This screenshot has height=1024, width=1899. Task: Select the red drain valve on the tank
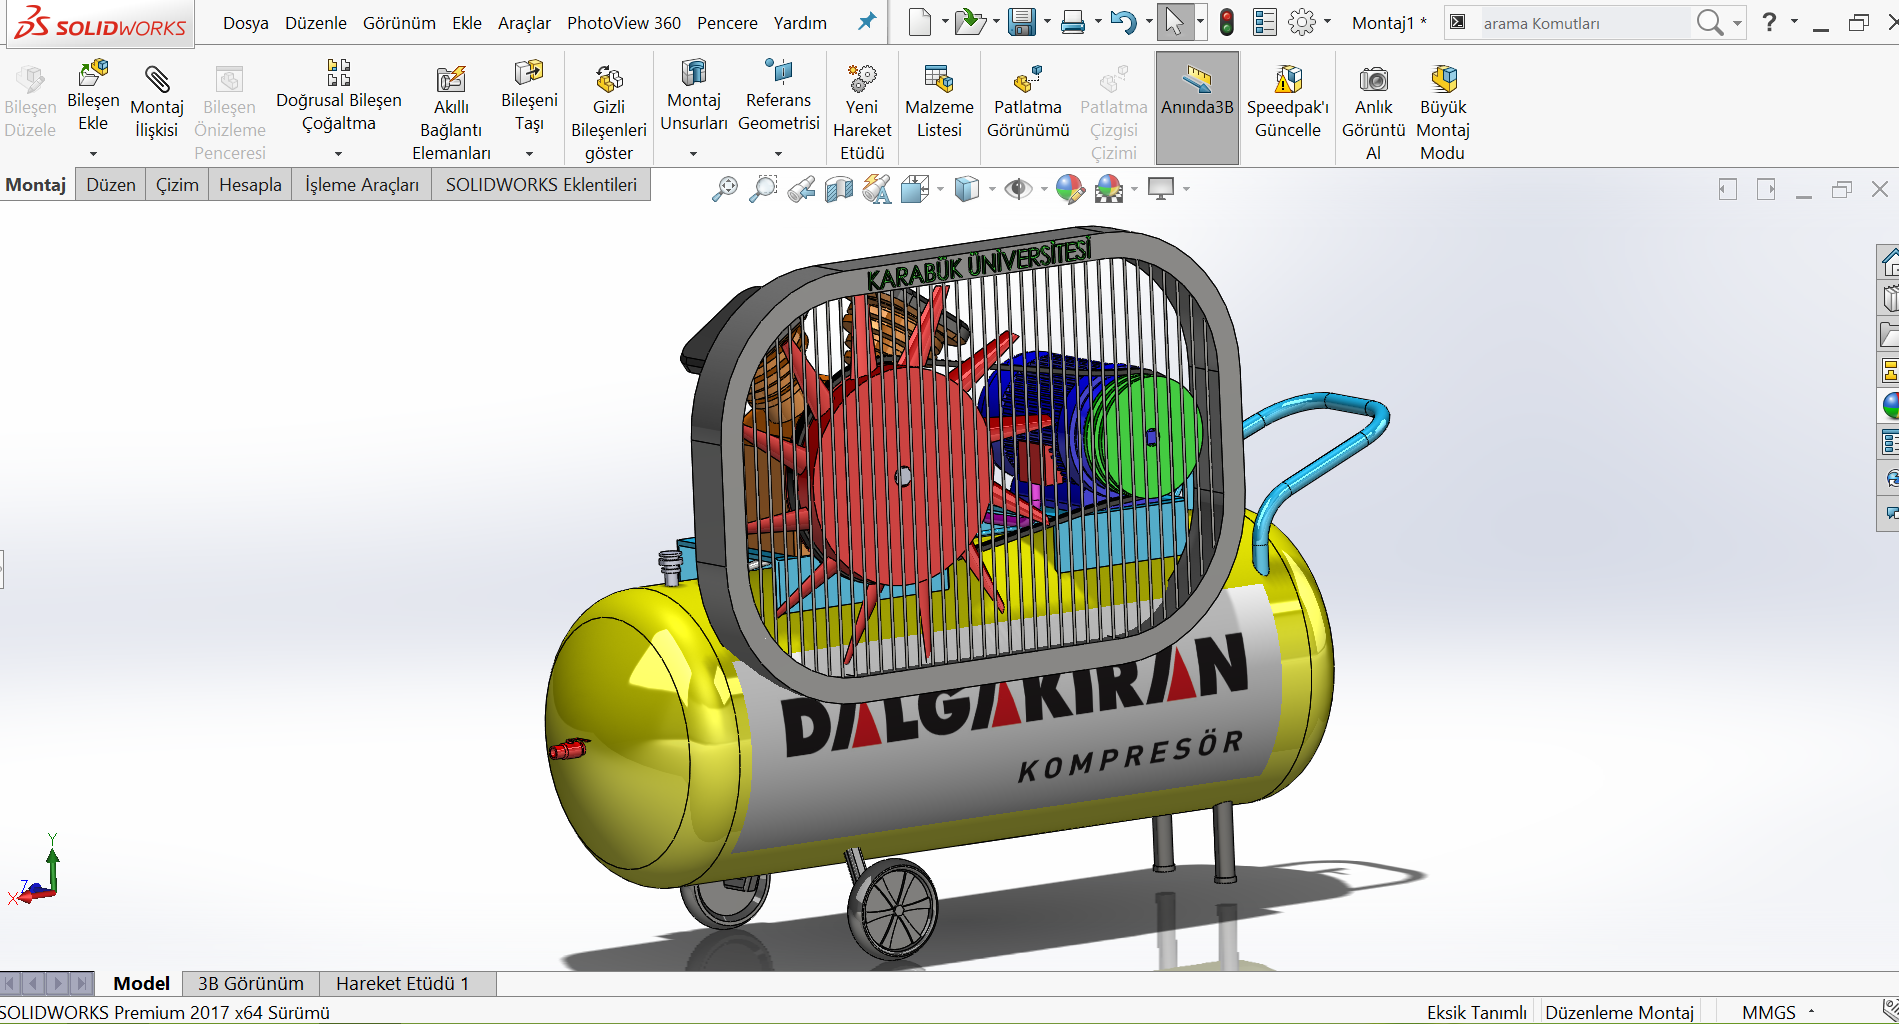click(x=569, y=749)
